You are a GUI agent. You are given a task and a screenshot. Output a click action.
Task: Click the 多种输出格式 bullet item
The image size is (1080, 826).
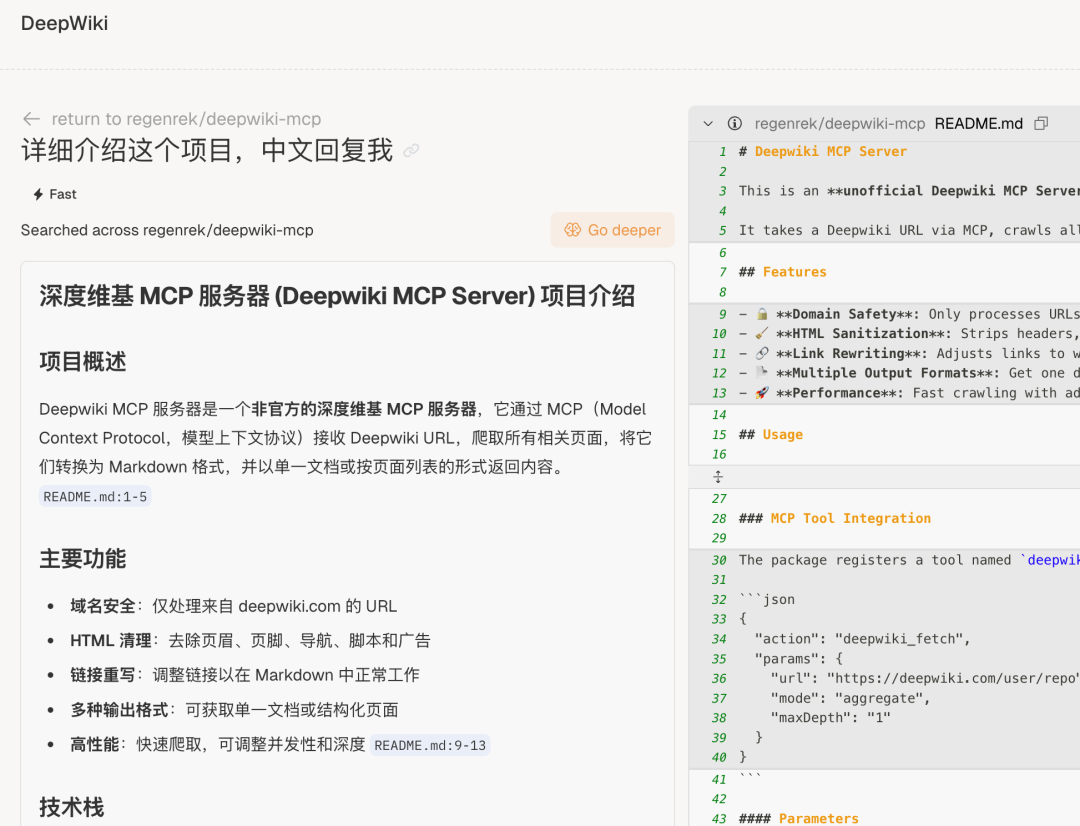234,710
